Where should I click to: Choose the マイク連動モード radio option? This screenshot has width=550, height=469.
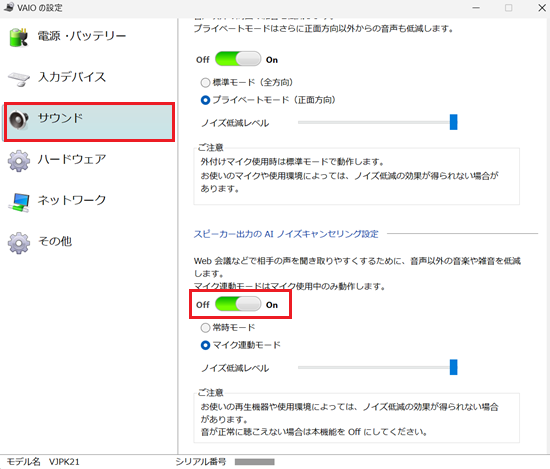[x=205, y=345]
